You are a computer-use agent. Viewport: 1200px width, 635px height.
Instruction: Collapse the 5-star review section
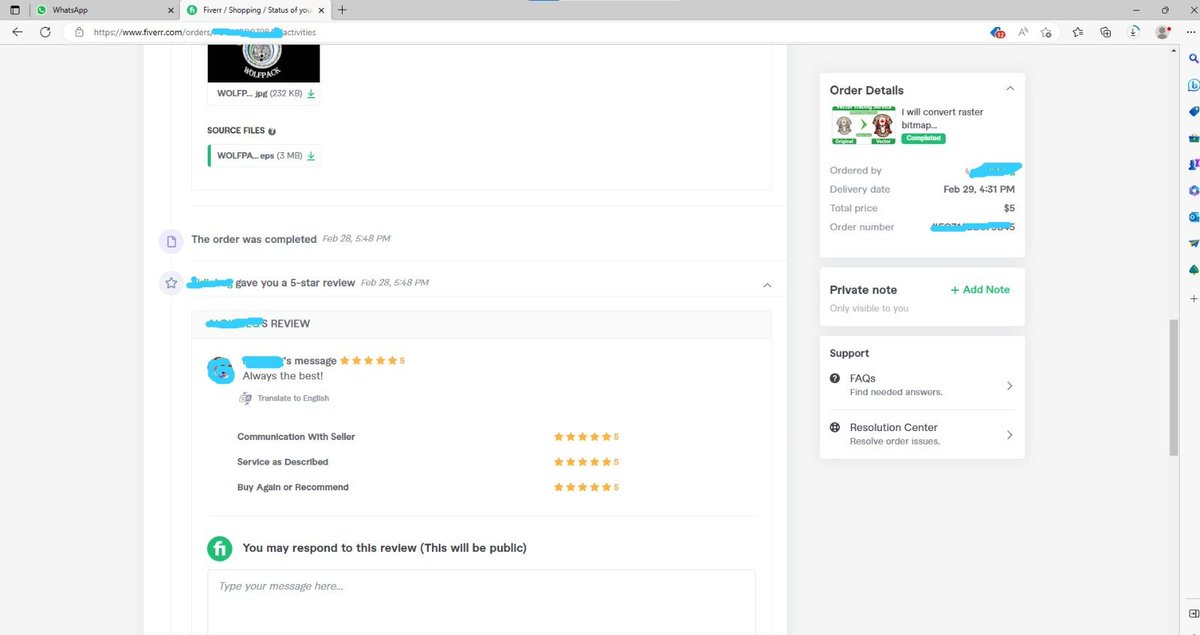767,285
